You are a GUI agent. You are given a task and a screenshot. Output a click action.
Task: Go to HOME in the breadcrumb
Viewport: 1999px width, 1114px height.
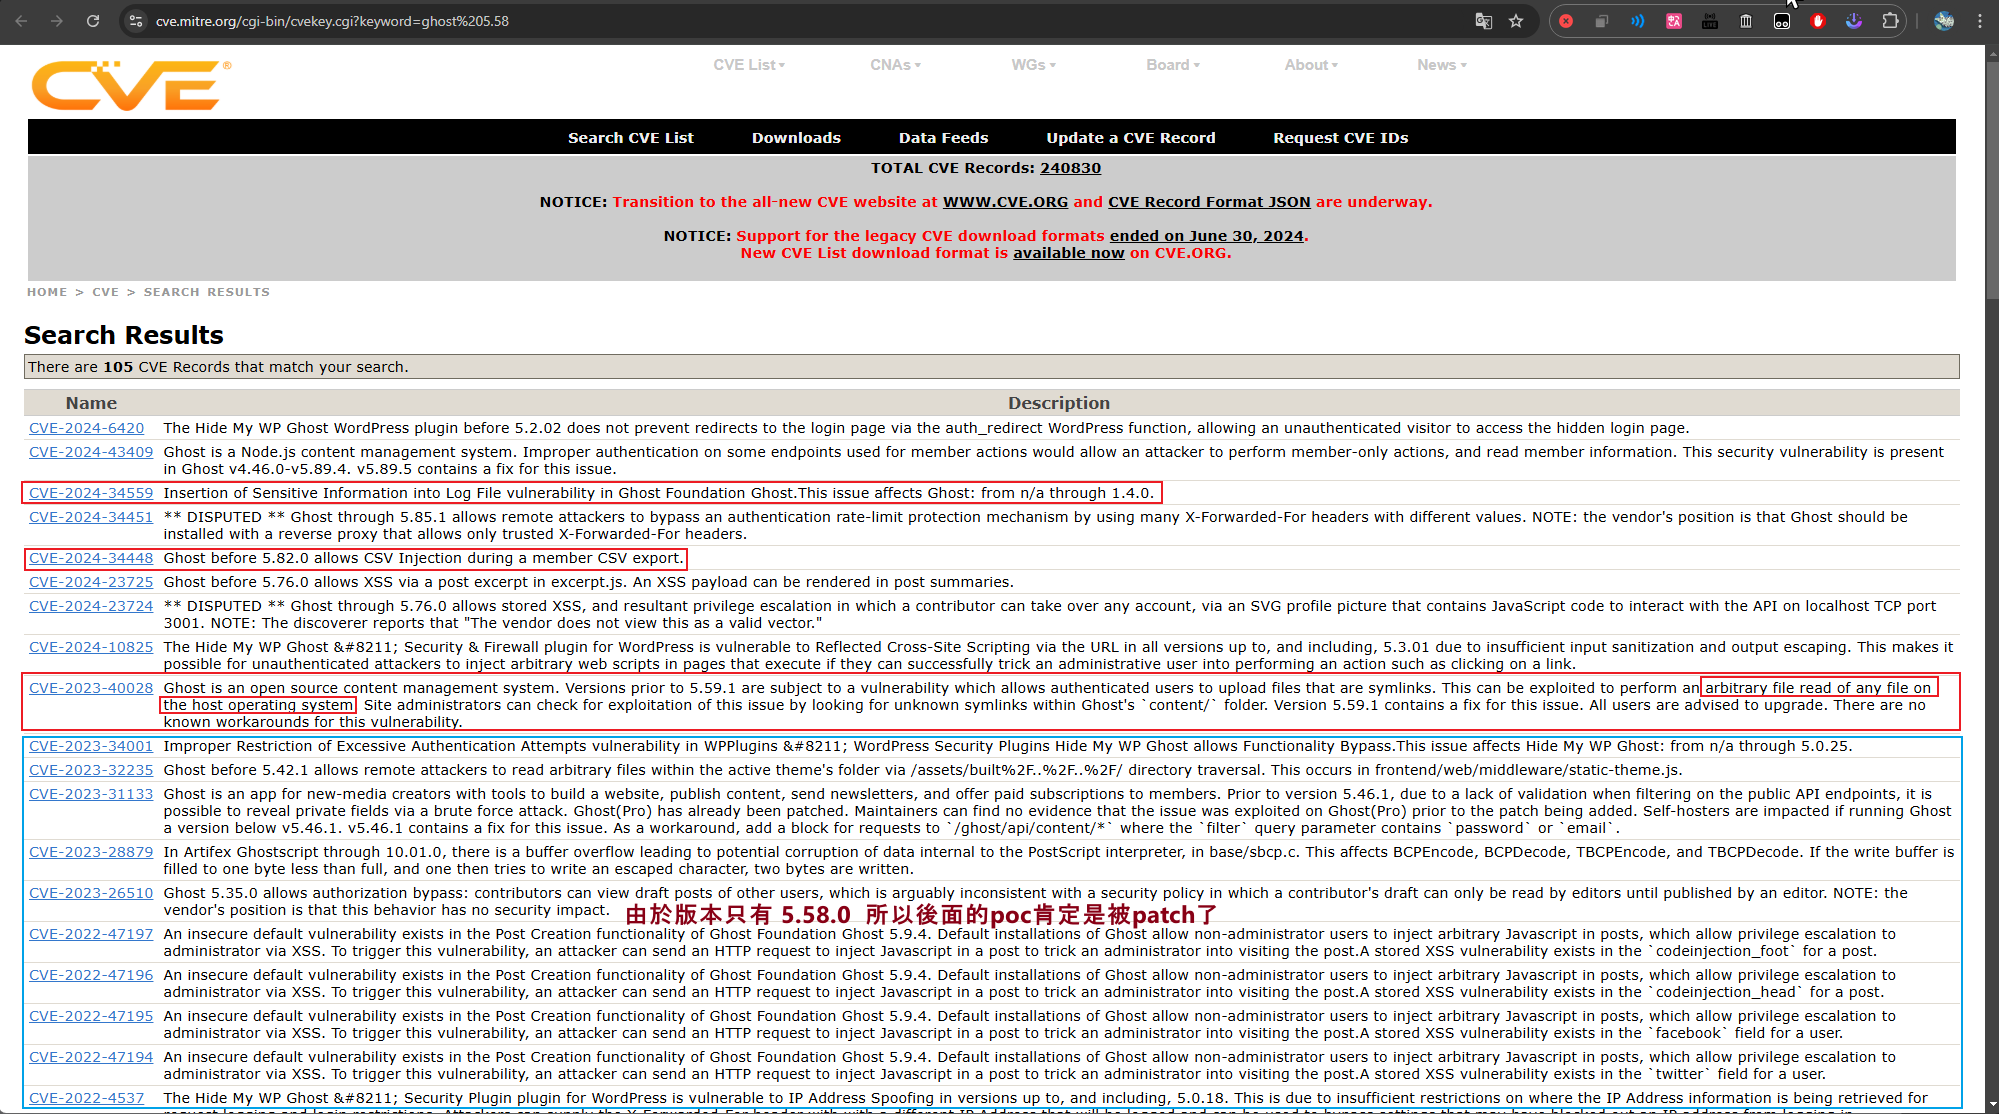click(x=47, y=292)
